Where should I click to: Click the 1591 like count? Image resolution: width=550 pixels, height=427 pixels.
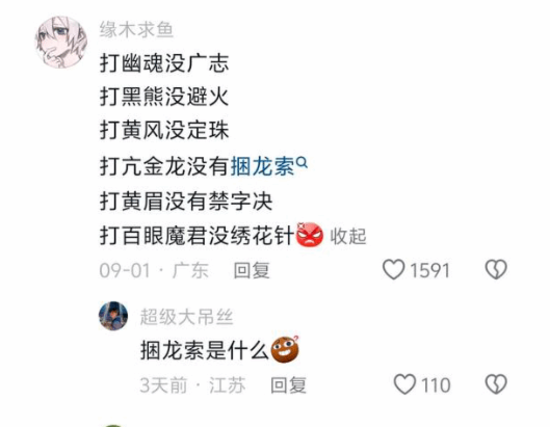click(430, 271)
